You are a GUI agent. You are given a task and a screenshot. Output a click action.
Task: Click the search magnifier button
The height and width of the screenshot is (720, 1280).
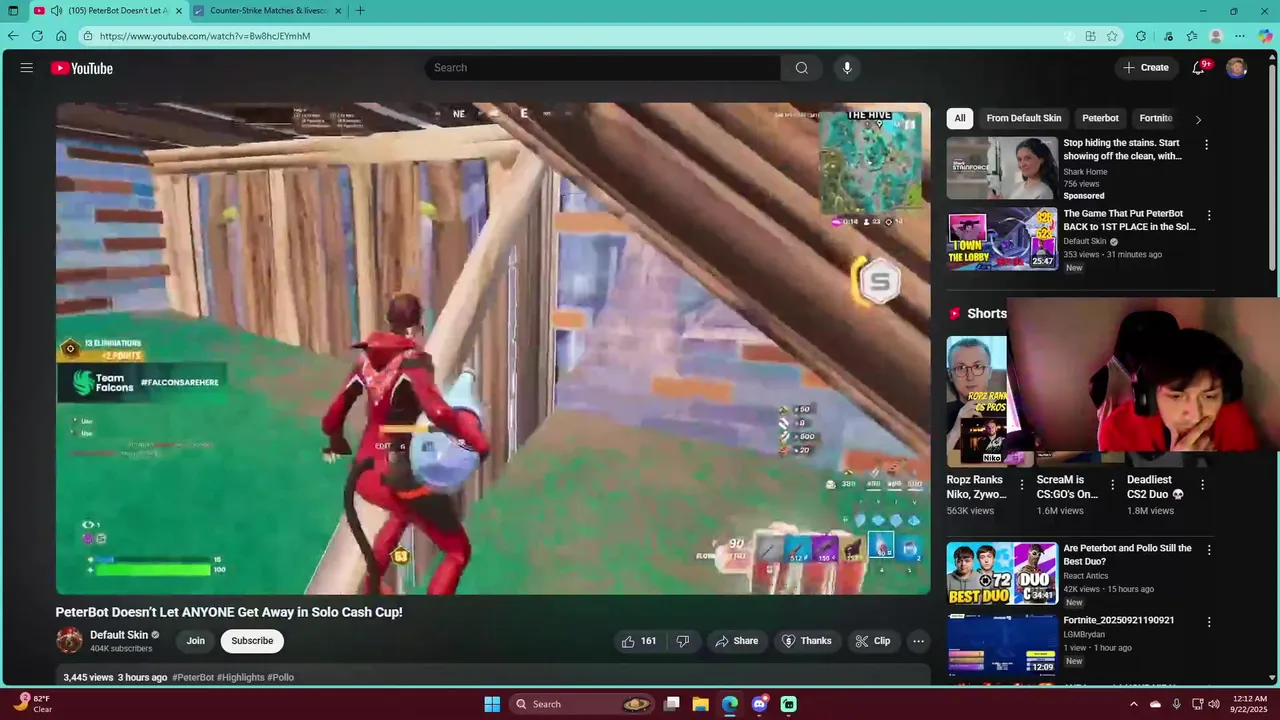[801, 68]
